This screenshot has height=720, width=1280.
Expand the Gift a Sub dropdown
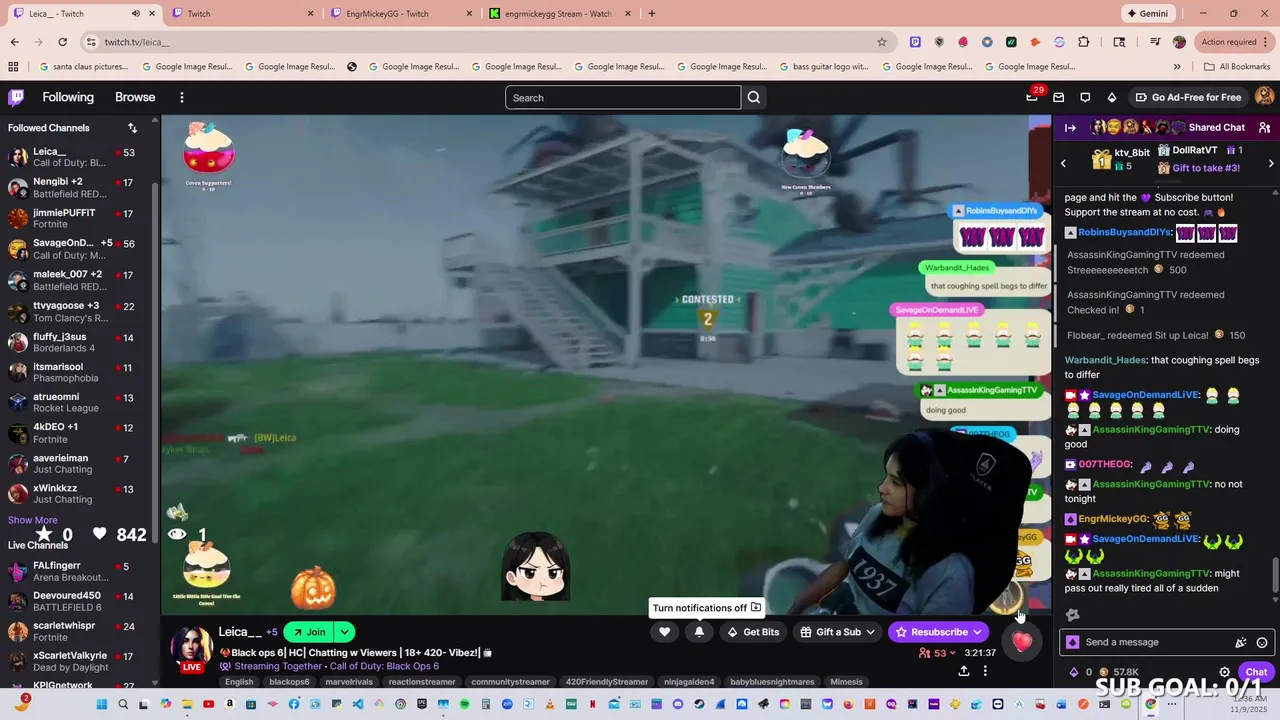coord(870,632)
